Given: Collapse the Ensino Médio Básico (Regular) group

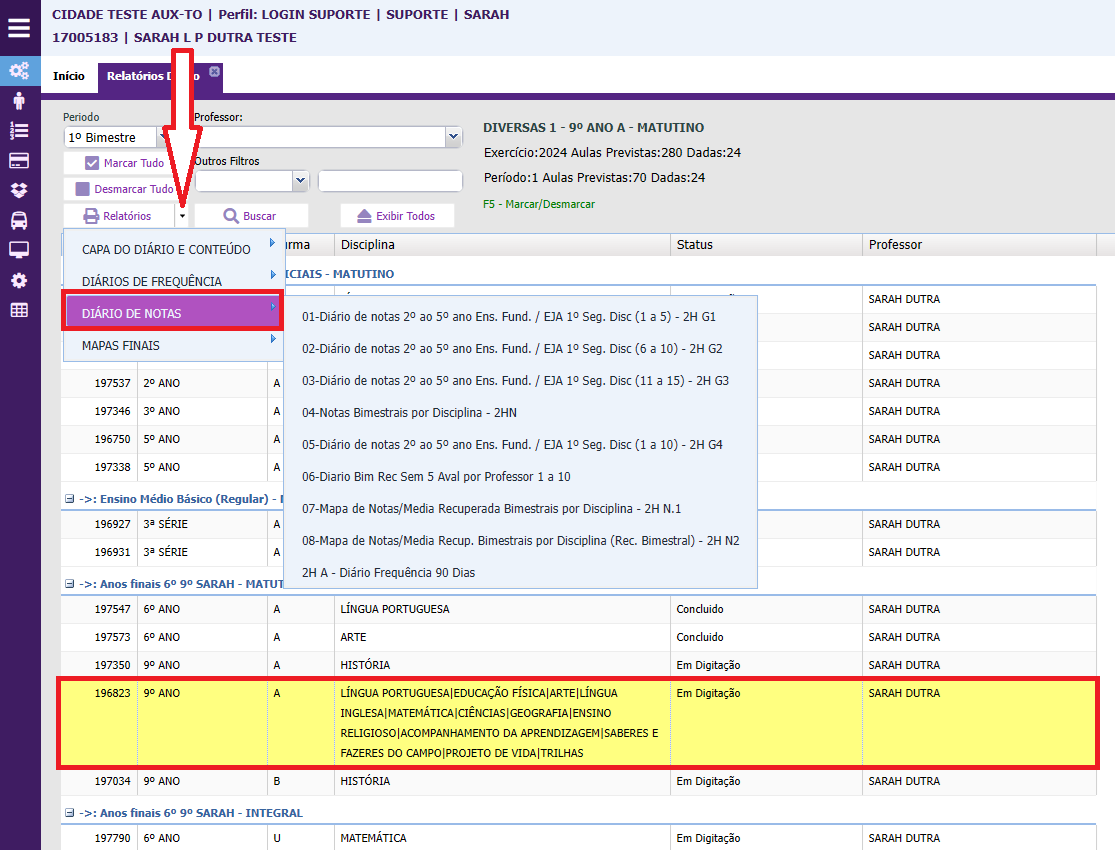Looking at the screenshot, I should pos(69,499).
